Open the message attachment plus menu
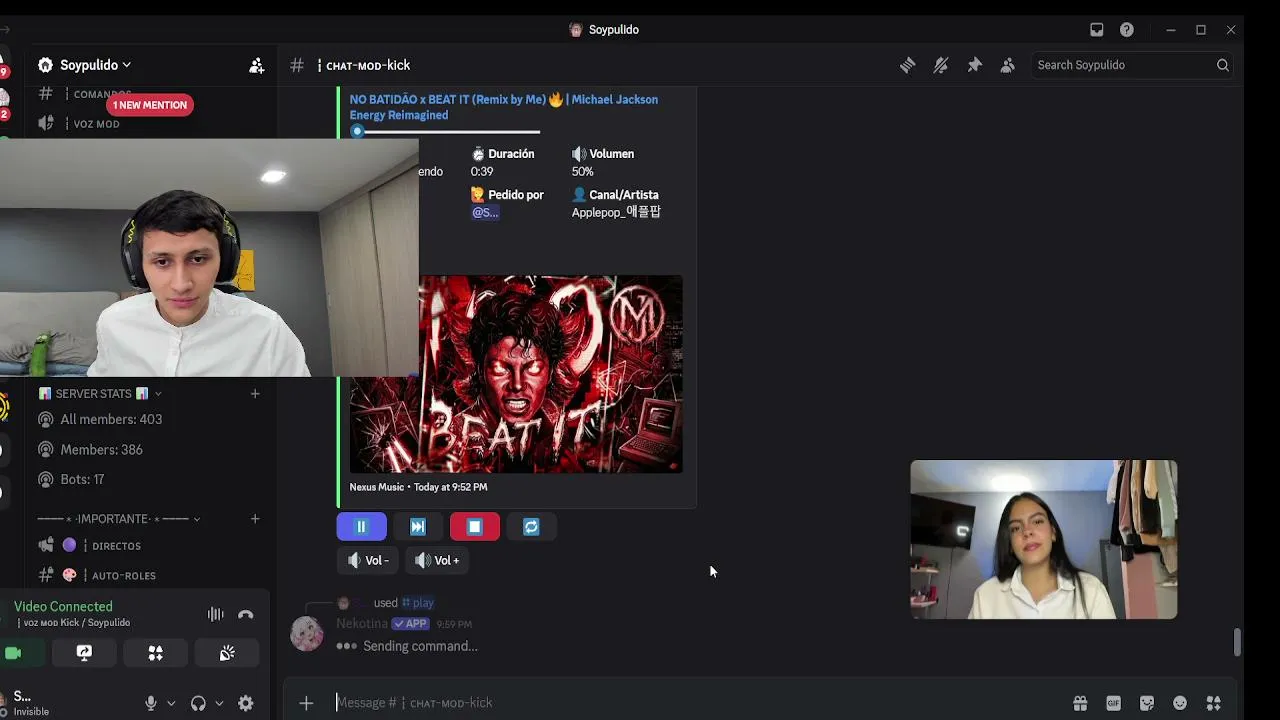This screenshot has width=1280, height=720. 306,703
